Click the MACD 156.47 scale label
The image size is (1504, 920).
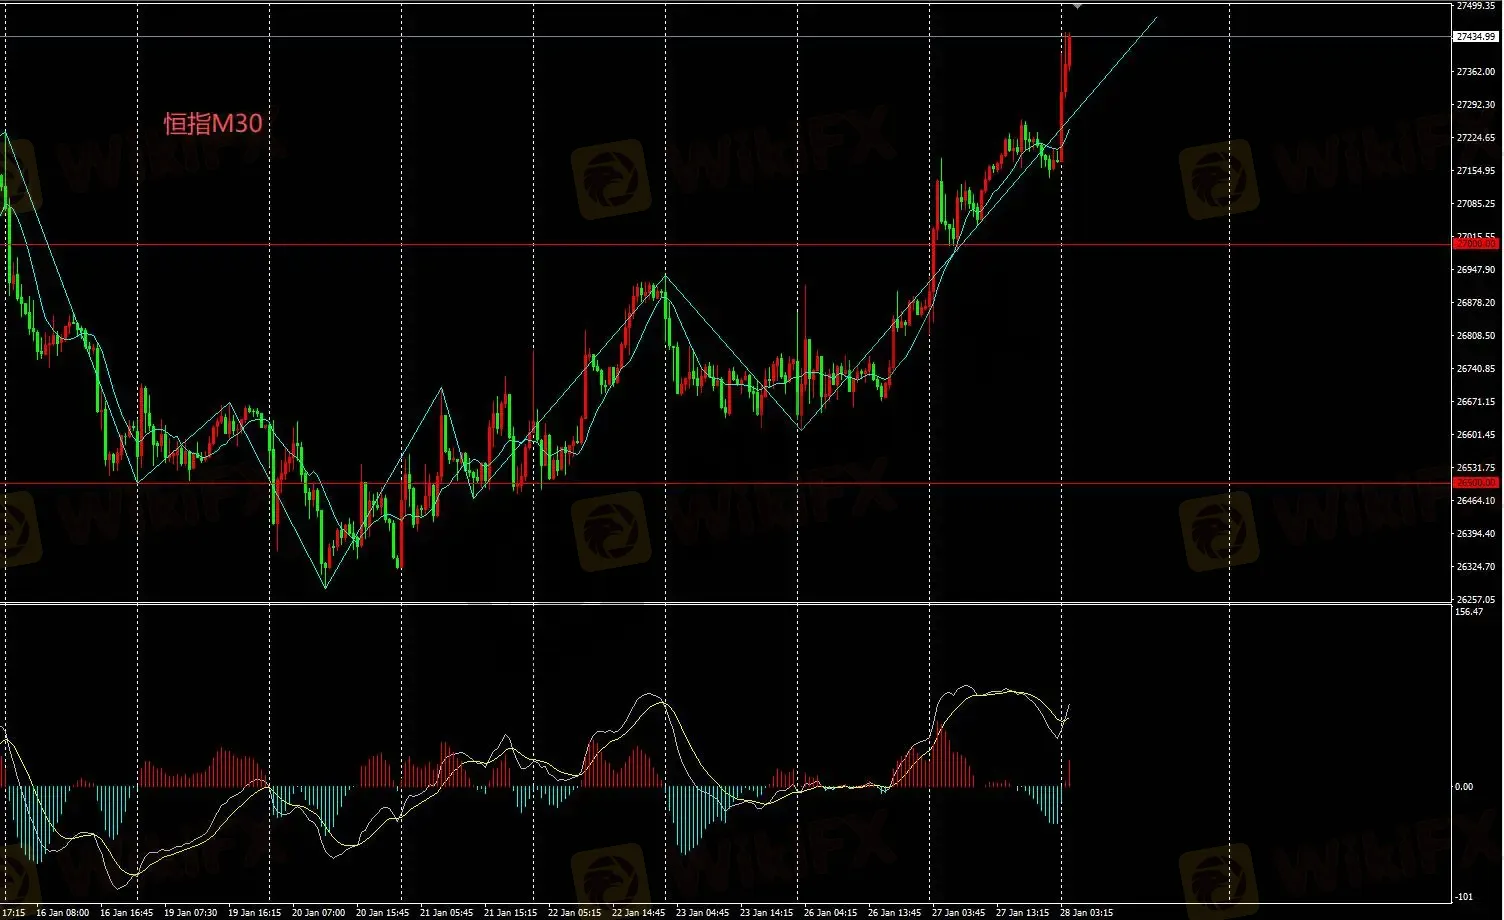(1470, 612)
